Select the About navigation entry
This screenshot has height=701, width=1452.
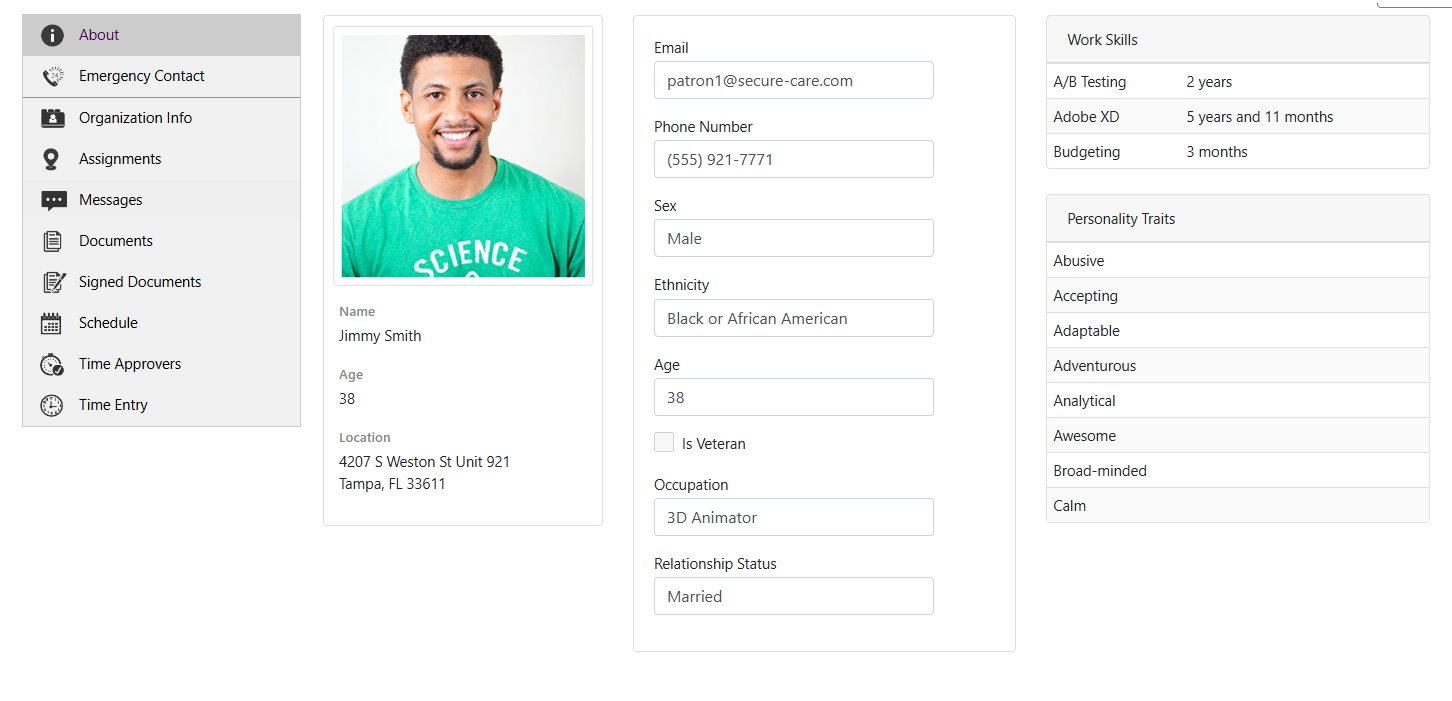click(x=98, y=35)
